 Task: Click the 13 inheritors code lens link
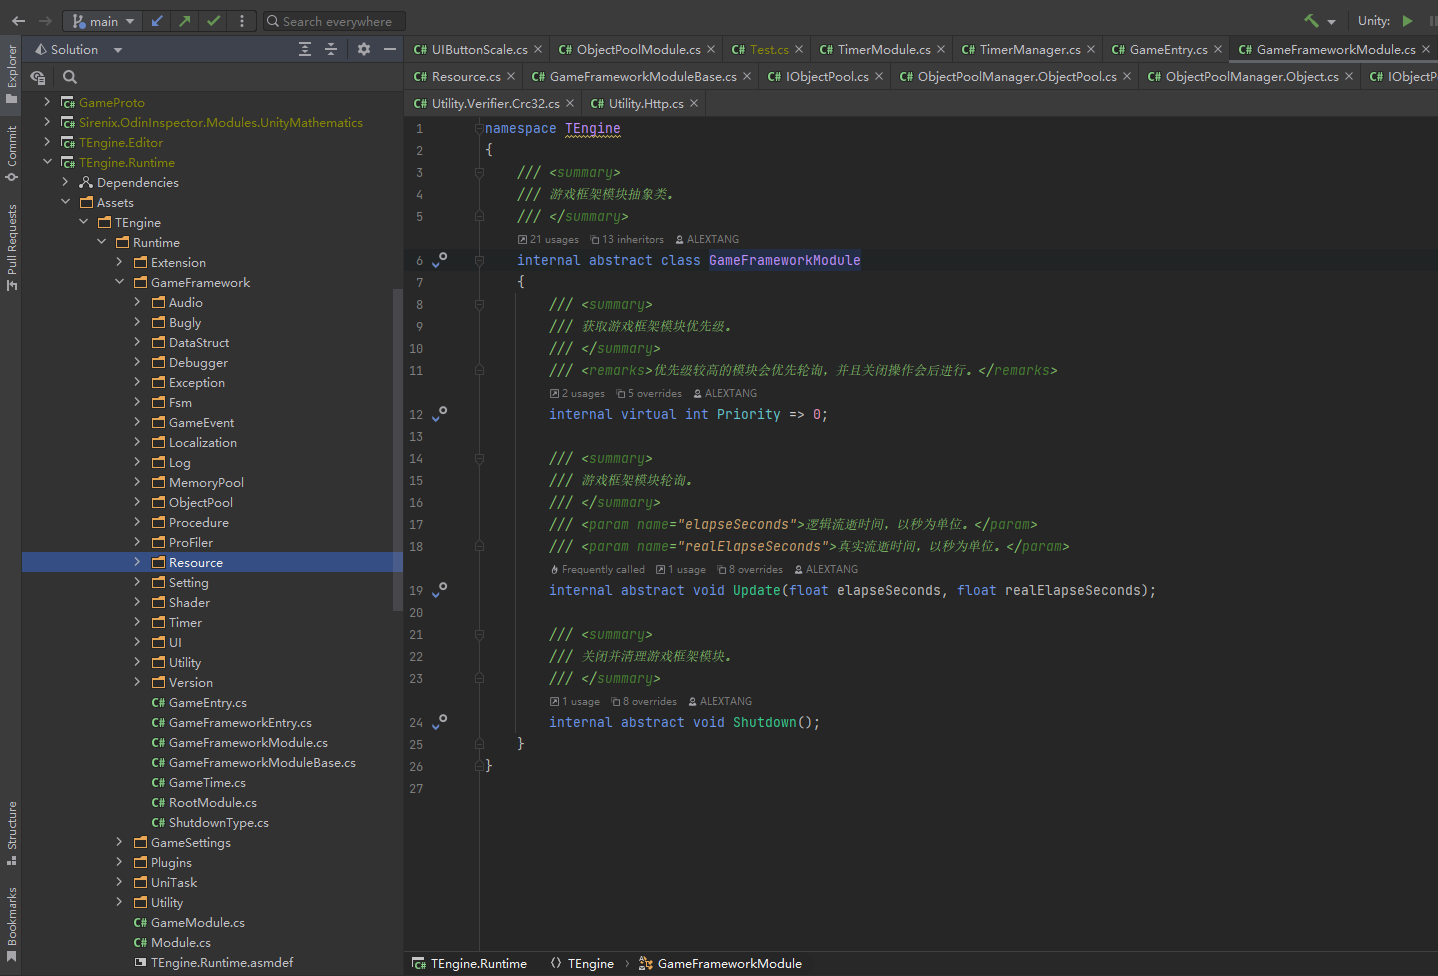[627, 239]
